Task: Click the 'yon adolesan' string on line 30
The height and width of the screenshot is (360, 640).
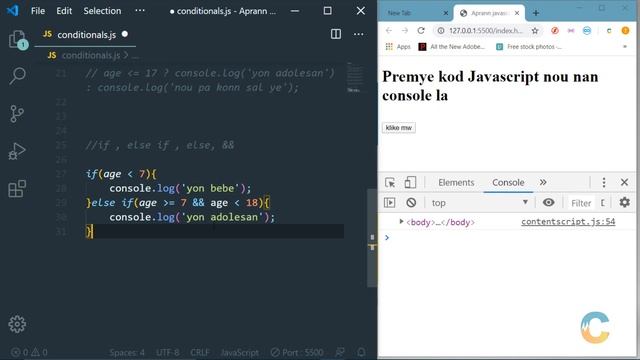Action: 223,217
